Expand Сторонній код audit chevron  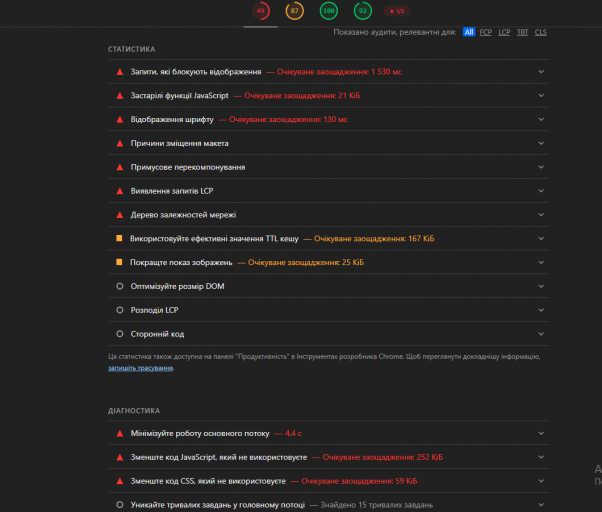pyautogui.click(x=541, y=334)
